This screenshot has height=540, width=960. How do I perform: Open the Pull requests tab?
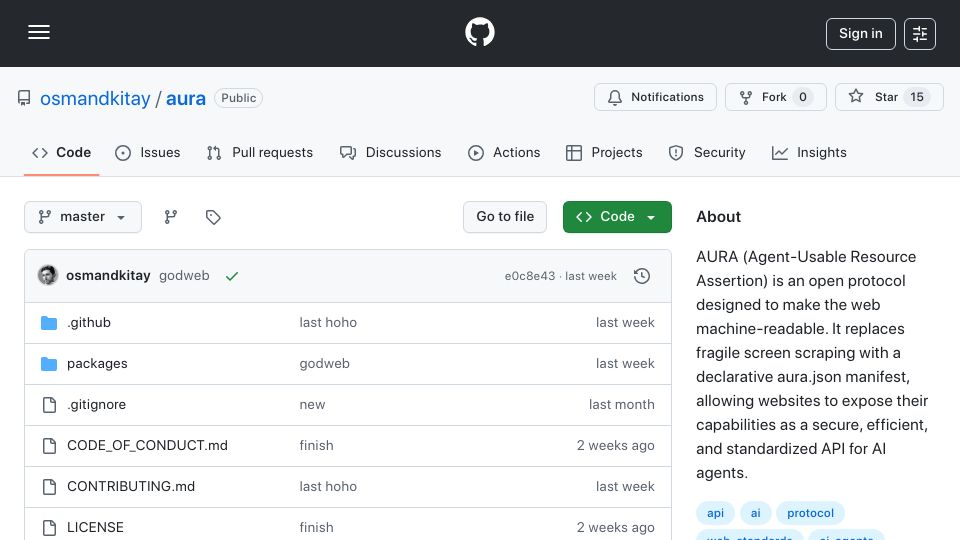click(x=260, y=152)
